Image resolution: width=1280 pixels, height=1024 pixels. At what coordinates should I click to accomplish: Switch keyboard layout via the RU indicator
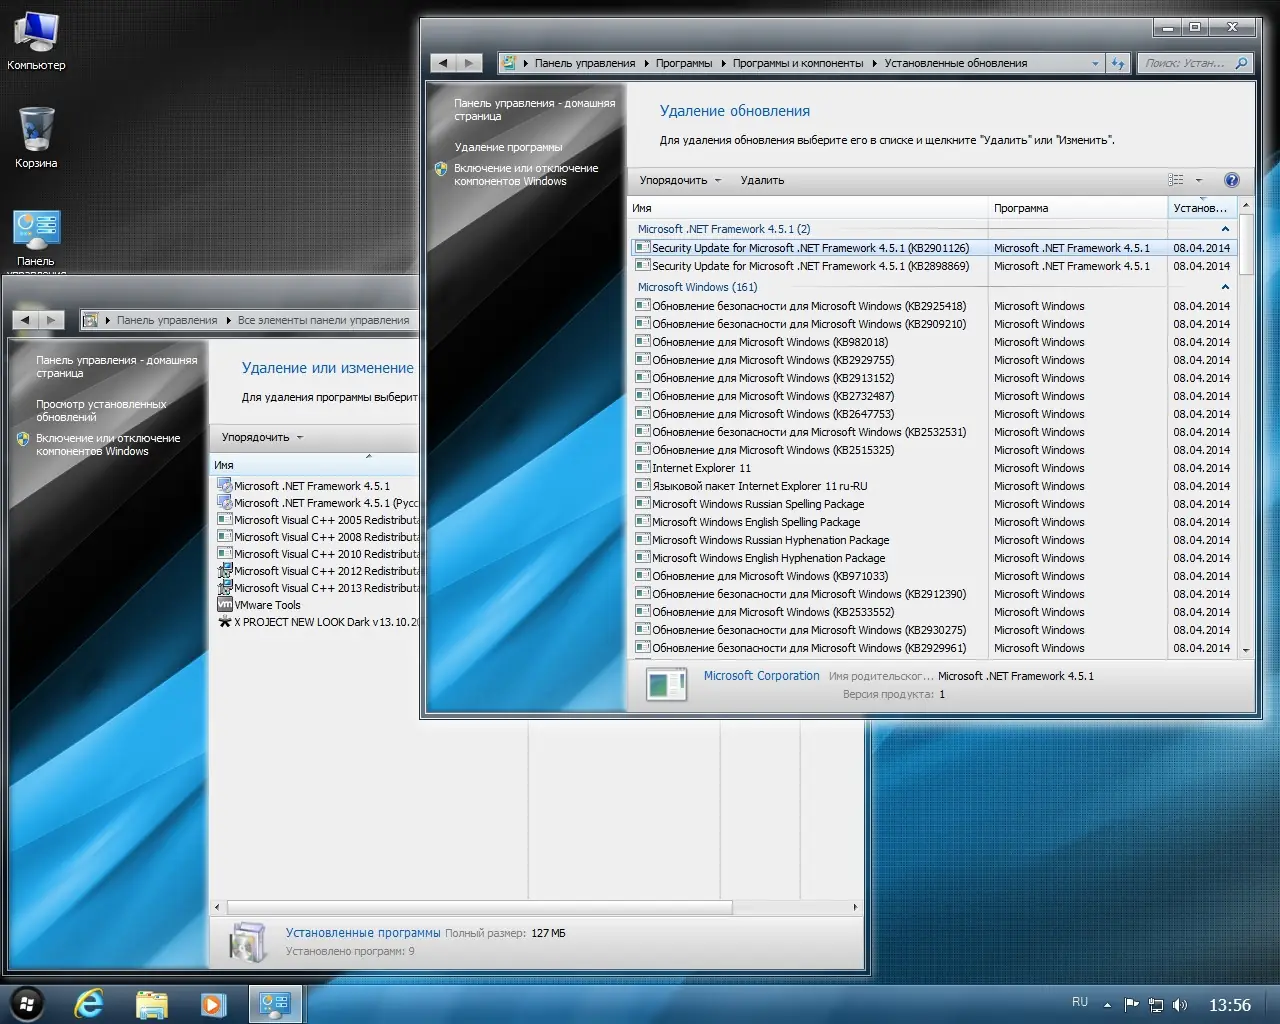point(1080,1002)
